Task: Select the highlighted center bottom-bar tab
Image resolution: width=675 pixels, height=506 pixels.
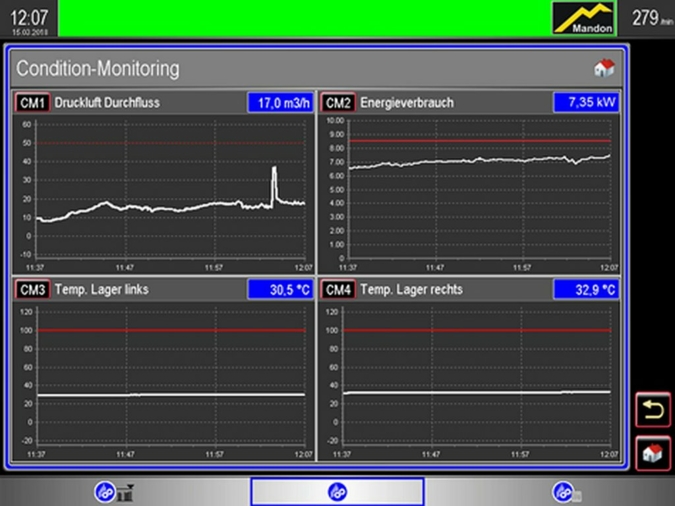Action: pos(337,491)
